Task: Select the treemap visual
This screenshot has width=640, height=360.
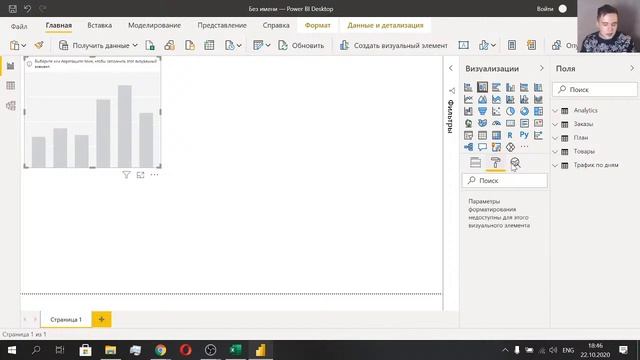Action: pos(538,111)
